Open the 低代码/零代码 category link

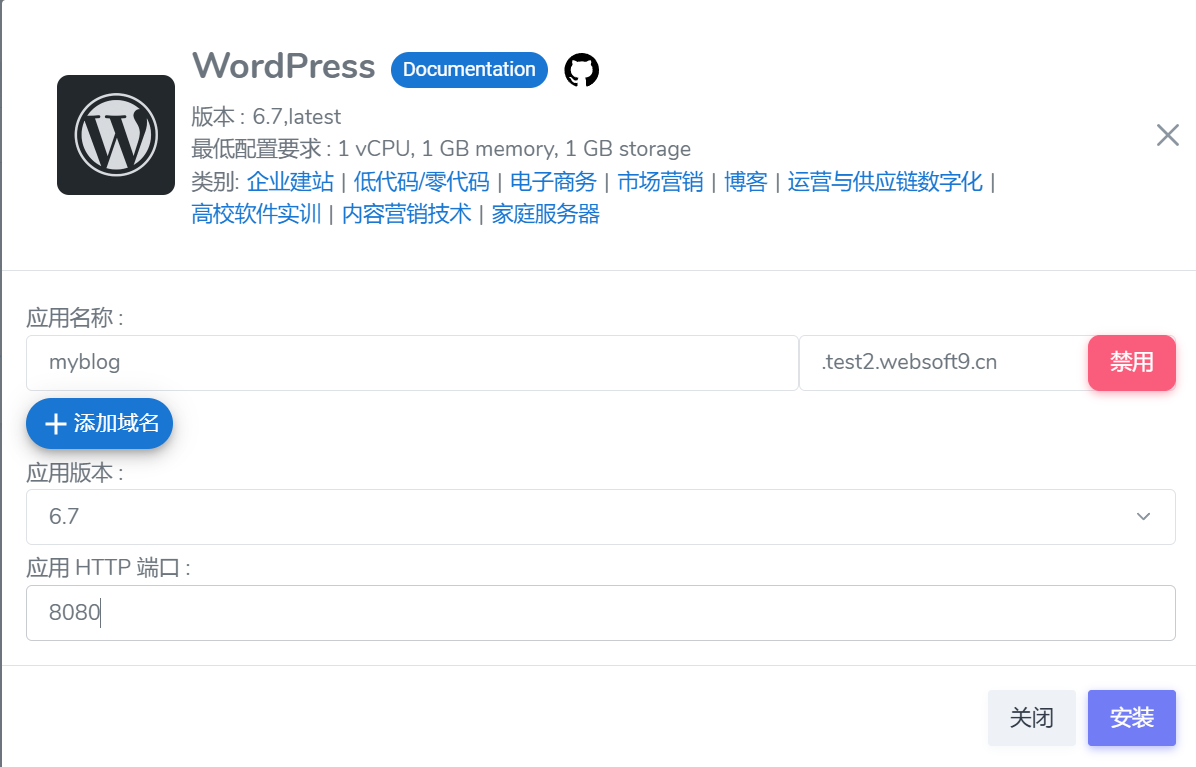(420, 181)
